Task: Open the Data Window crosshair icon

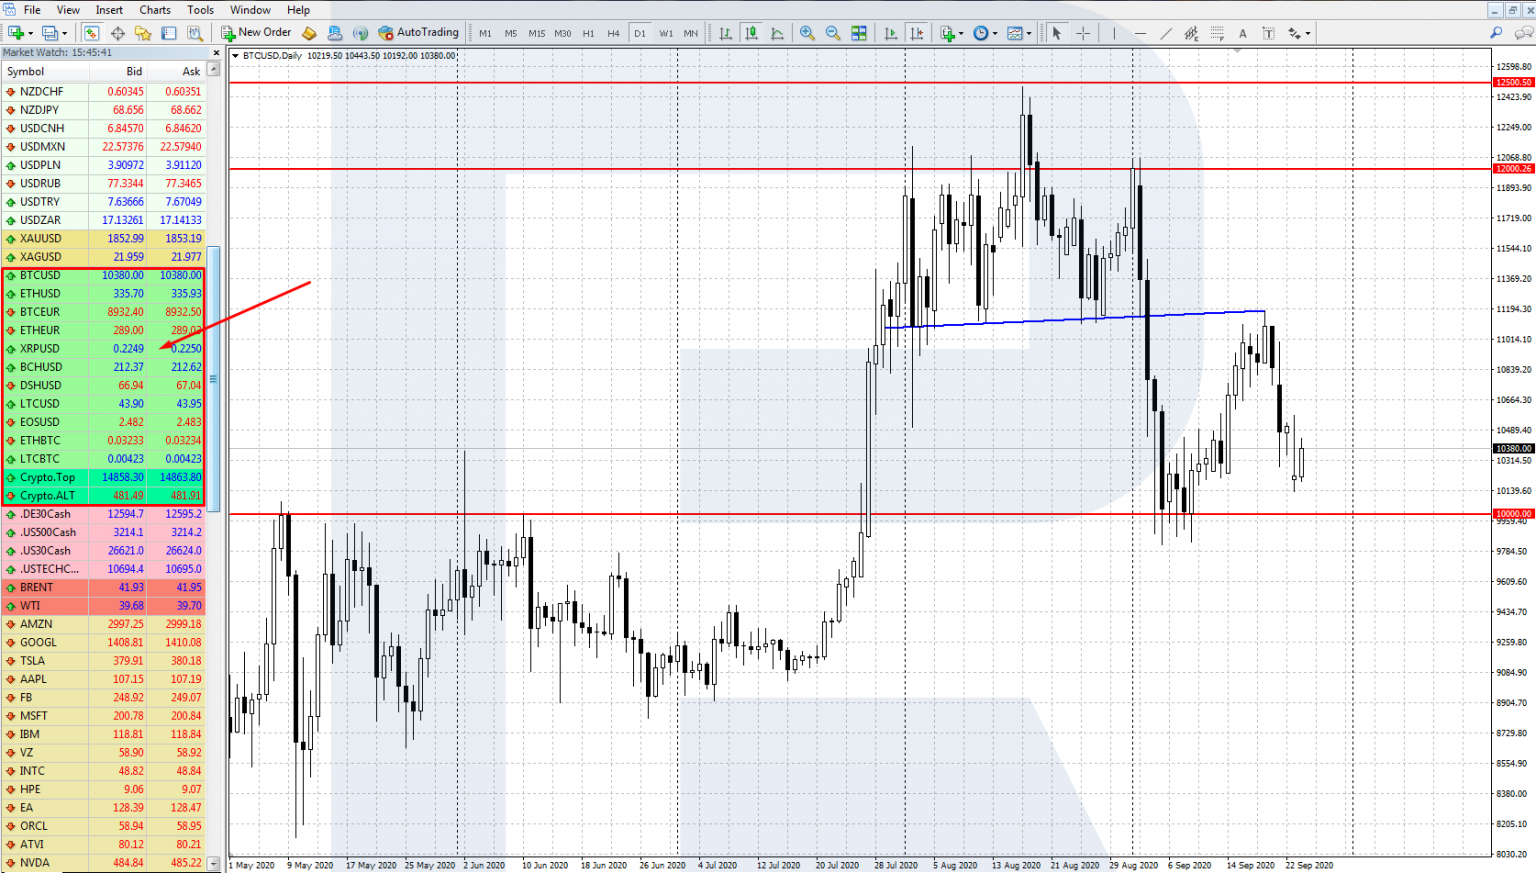Action: pyautogui.click(x=117, y=33)
